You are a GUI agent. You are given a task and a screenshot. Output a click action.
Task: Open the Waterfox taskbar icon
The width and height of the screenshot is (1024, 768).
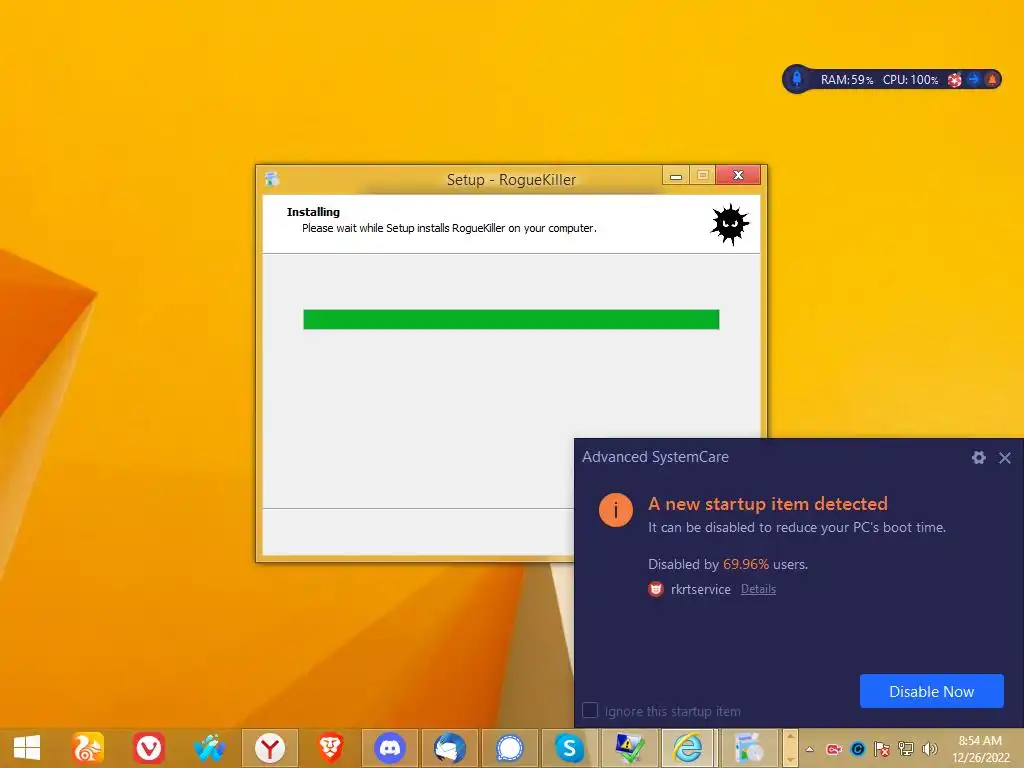(x=209, y=748)
